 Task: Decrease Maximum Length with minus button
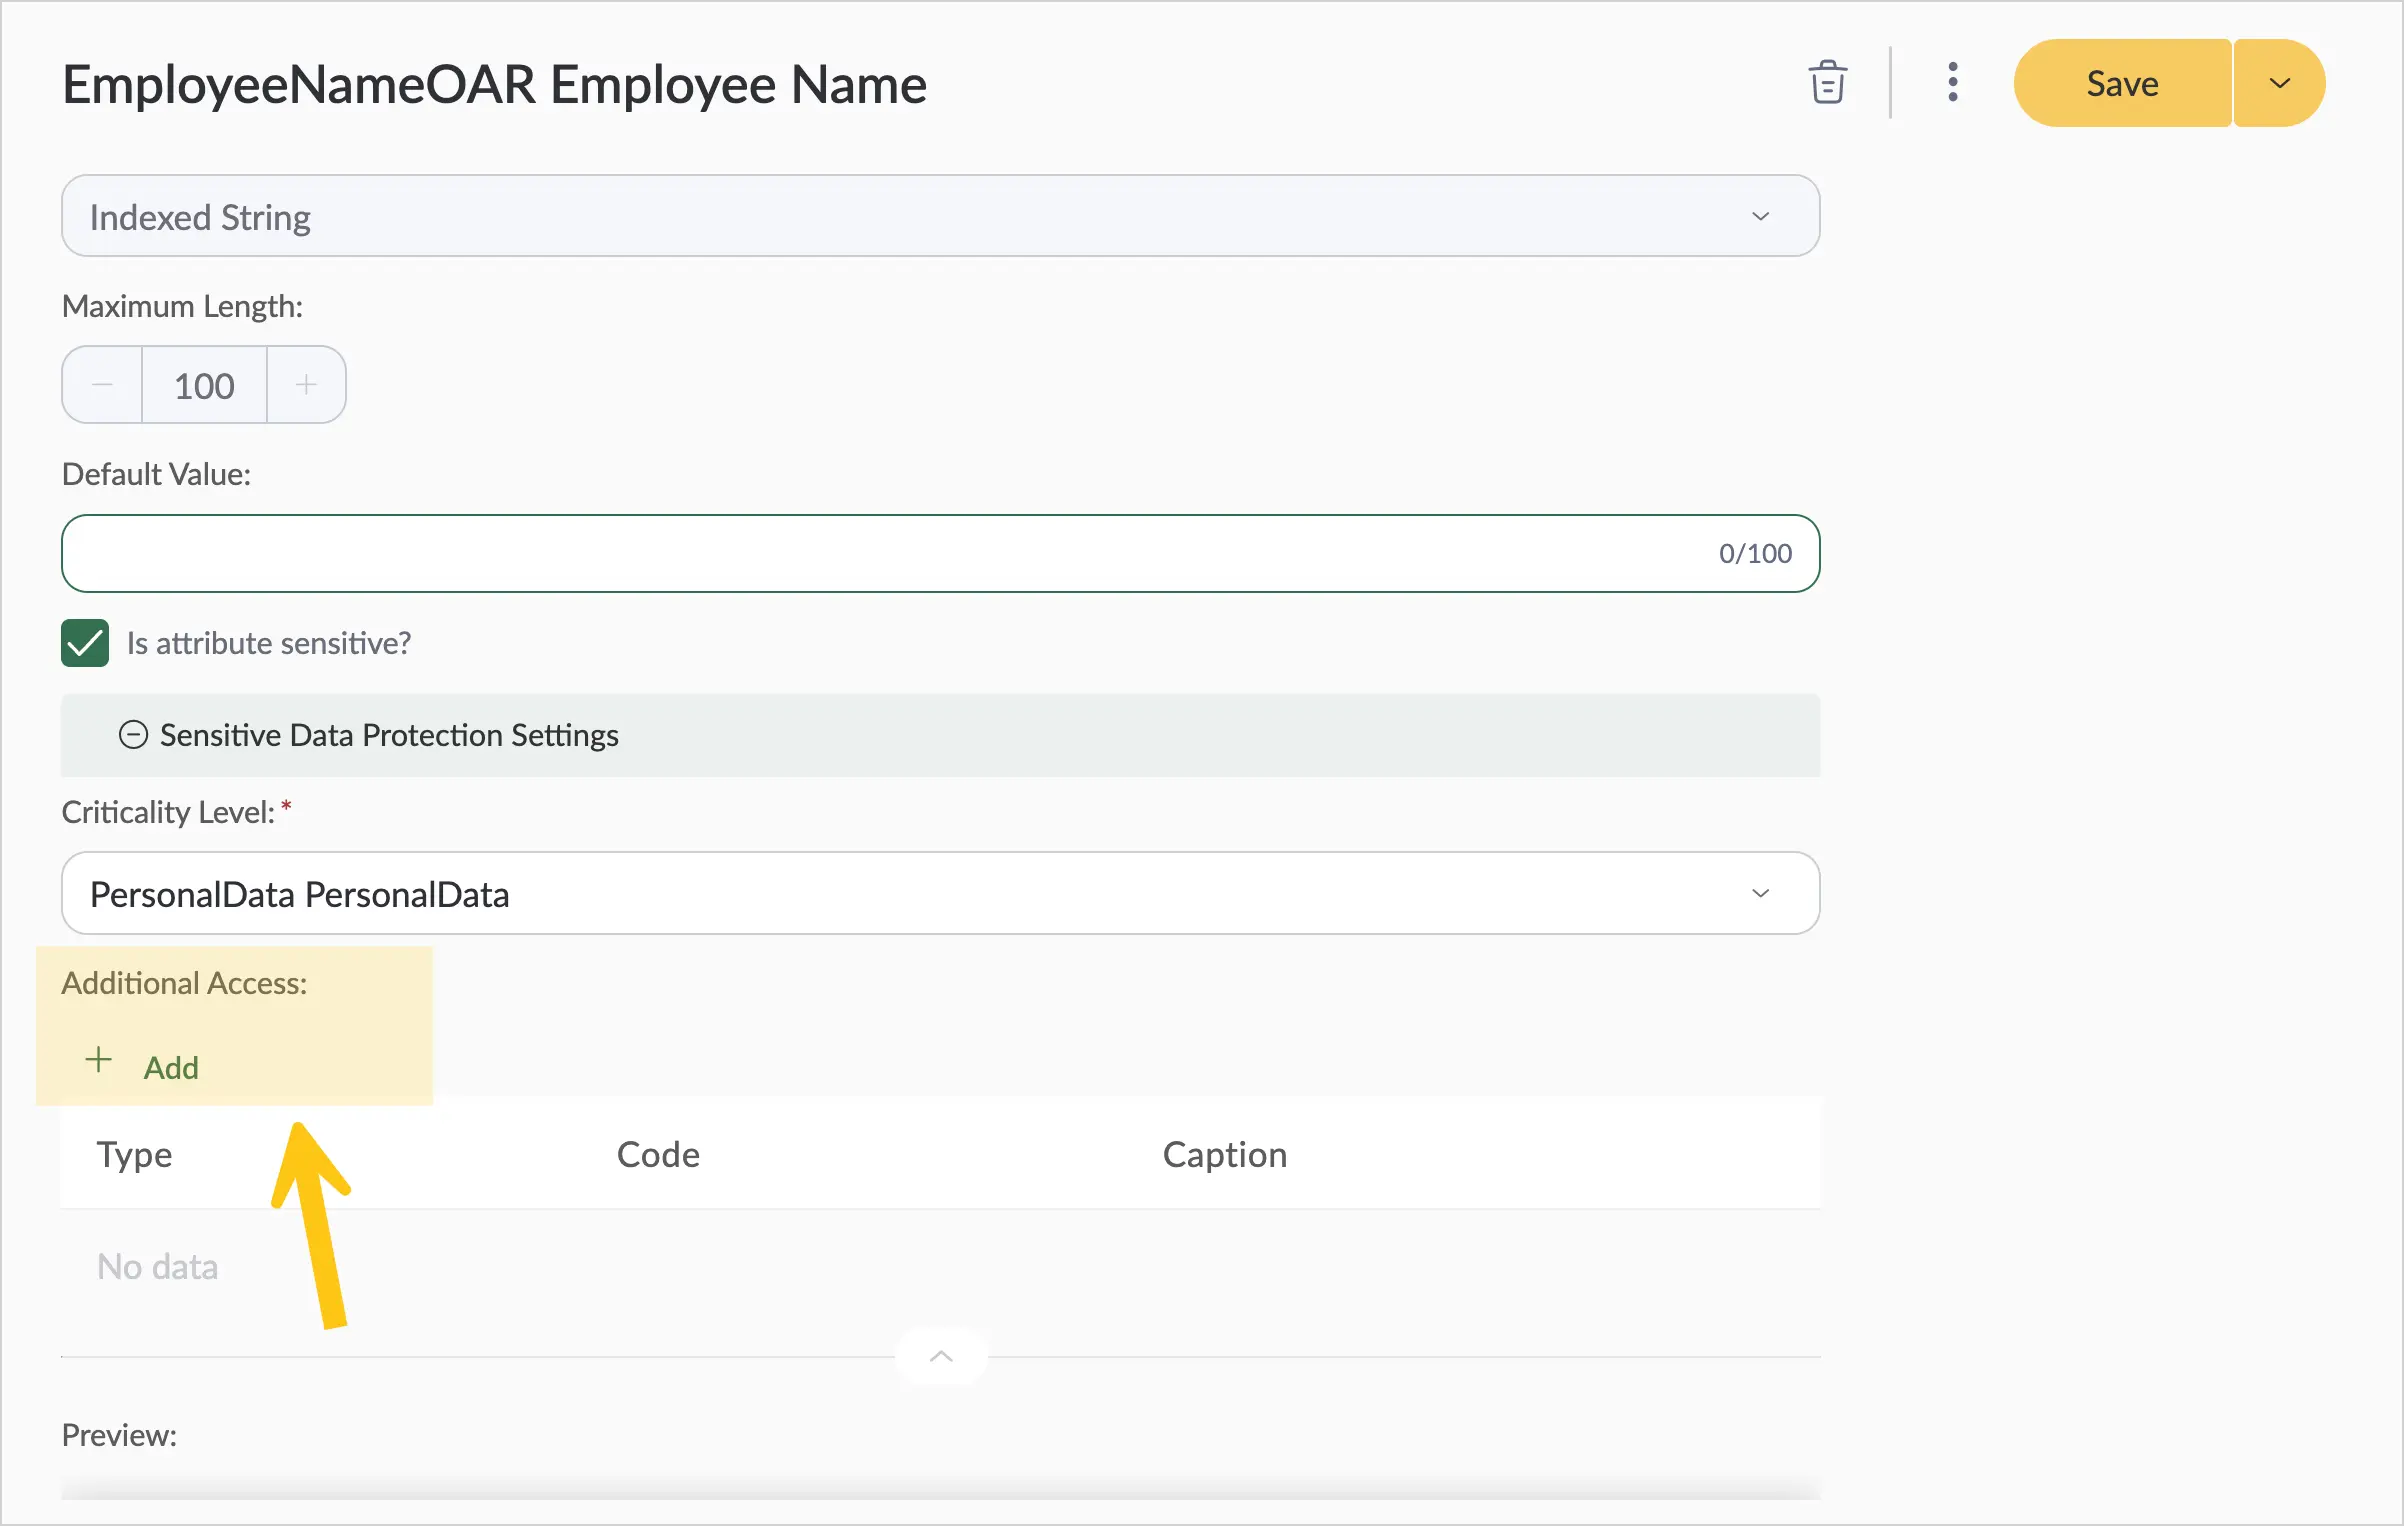[x=102, y=385]
